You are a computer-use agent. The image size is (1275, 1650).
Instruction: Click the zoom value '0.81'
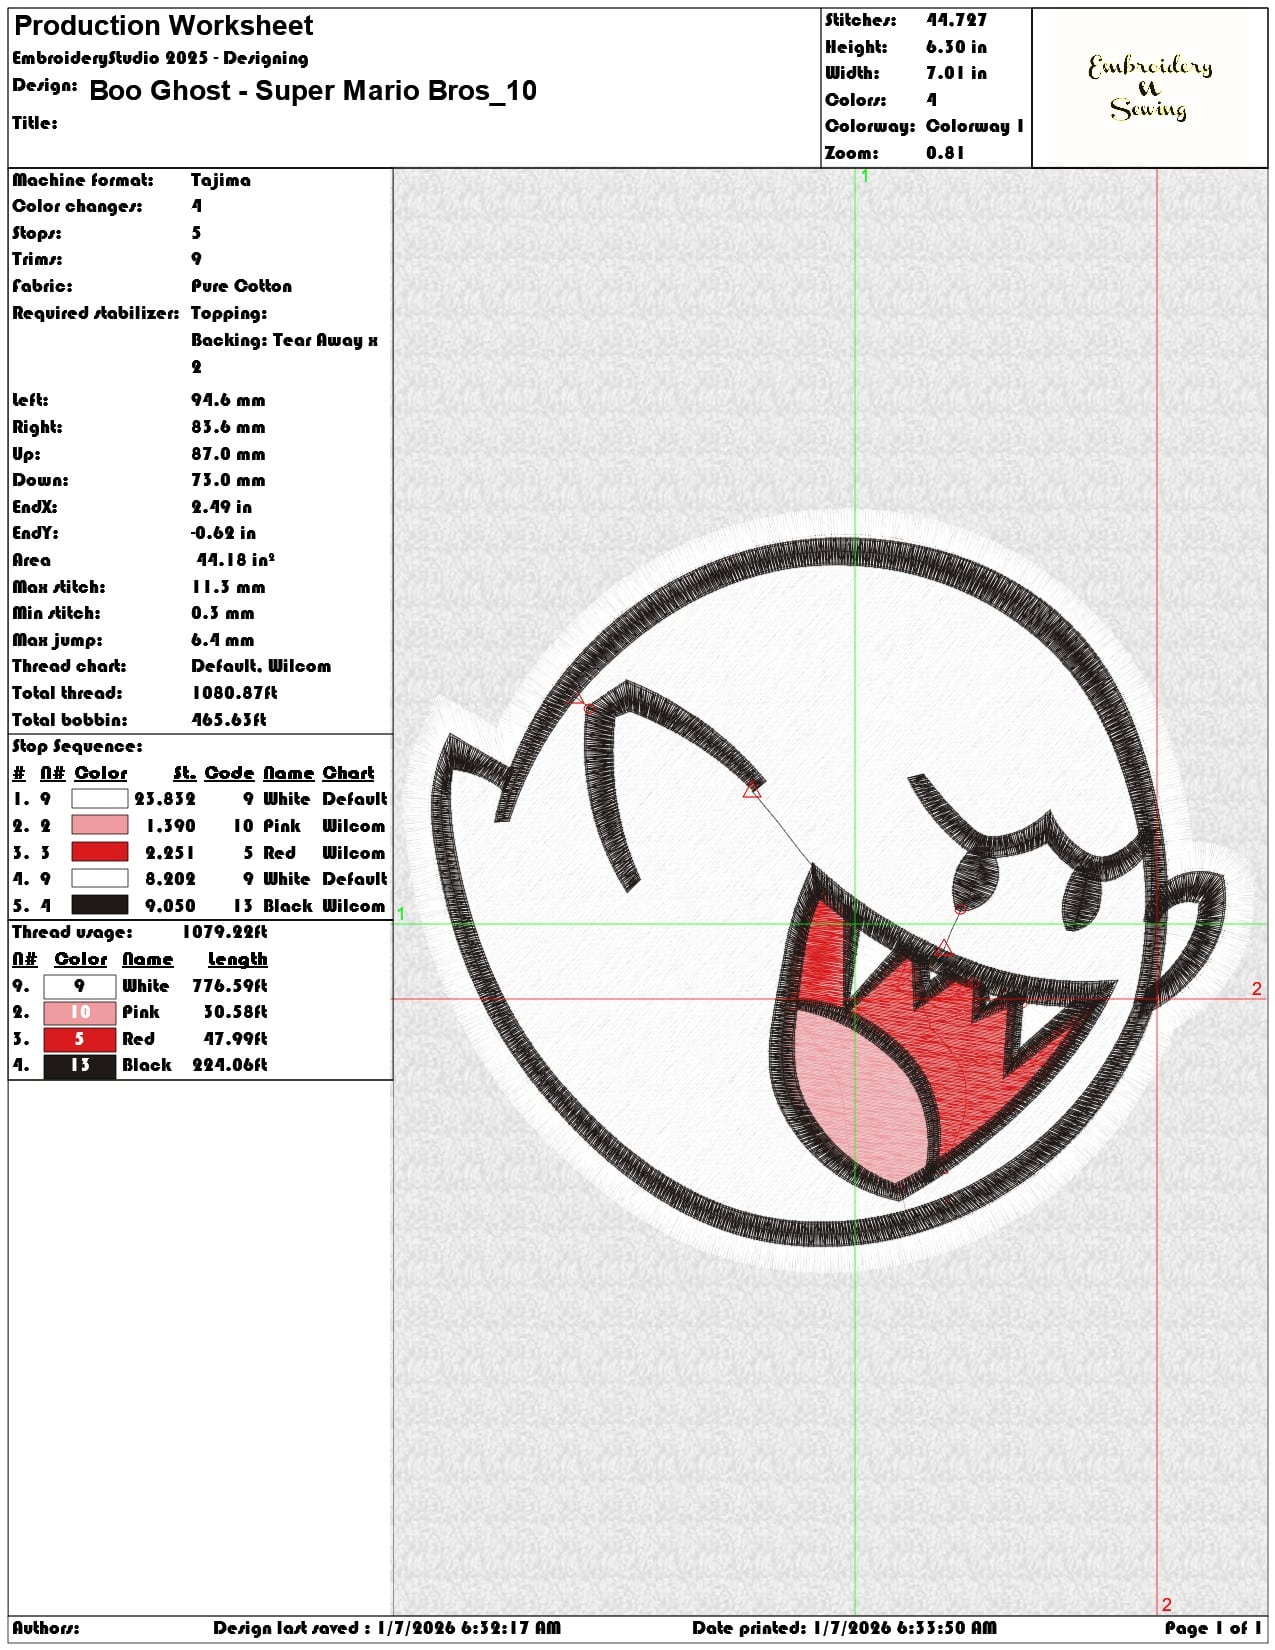click(945, 153)
